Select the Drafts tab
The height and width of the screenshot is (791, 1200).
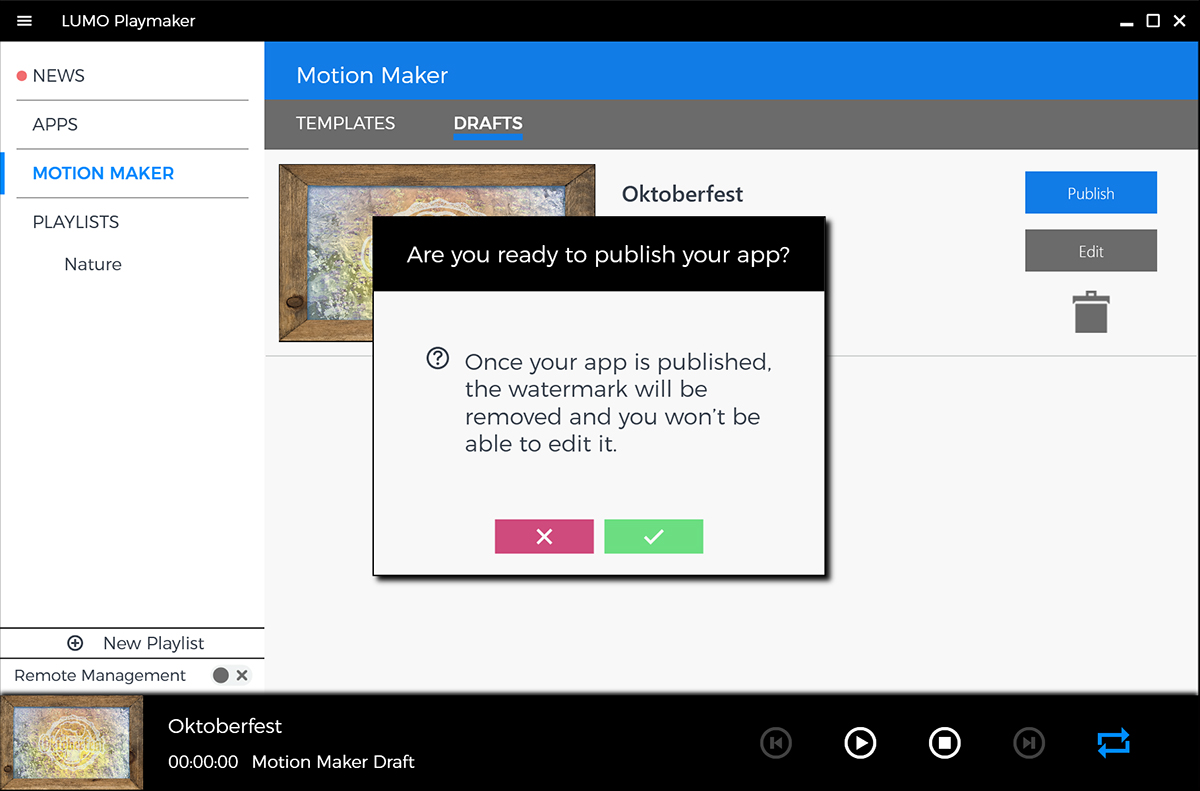(488, 123)
